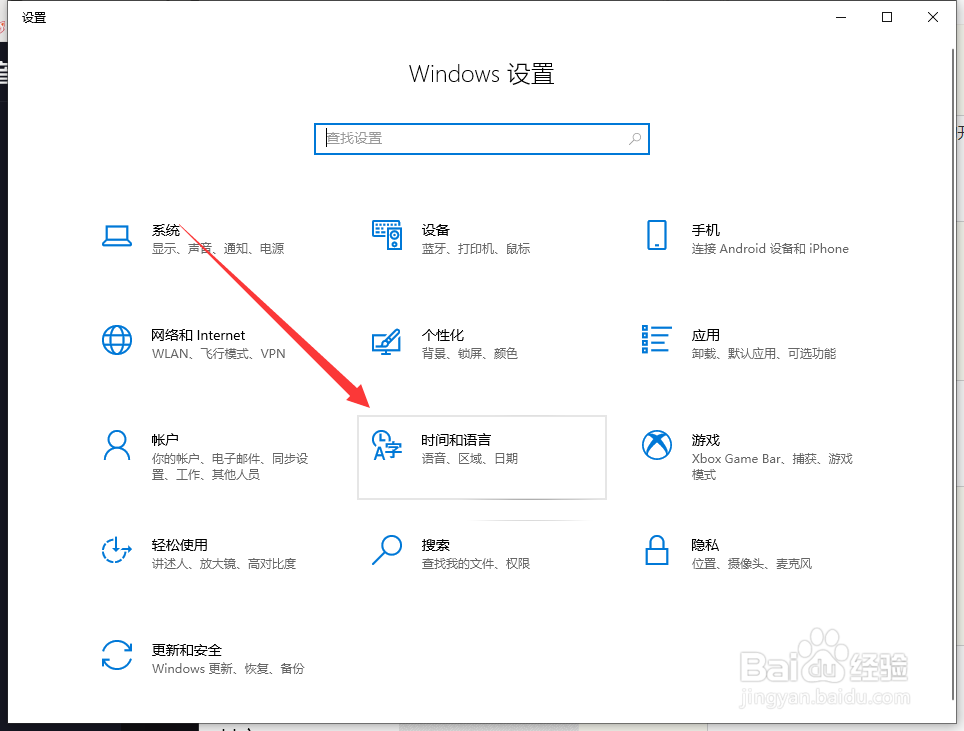The height and width of the screenshot is (731, 964).
Task: Select the 系统 heading
Action: coord(165,230)
